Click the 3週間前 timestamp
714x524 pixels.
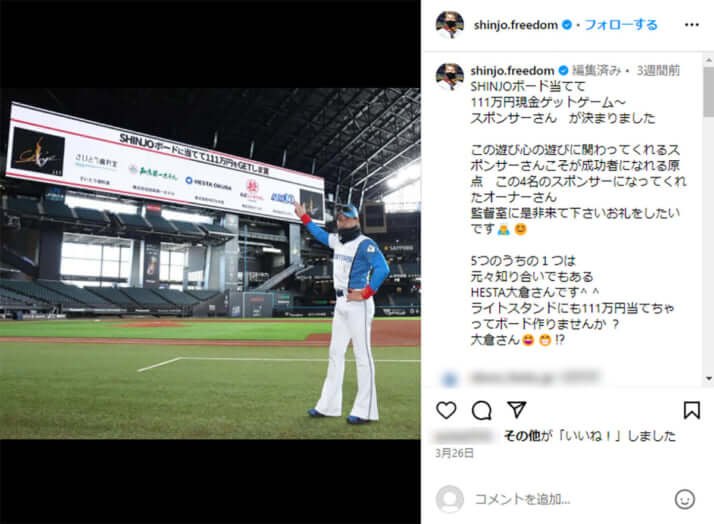658,71
